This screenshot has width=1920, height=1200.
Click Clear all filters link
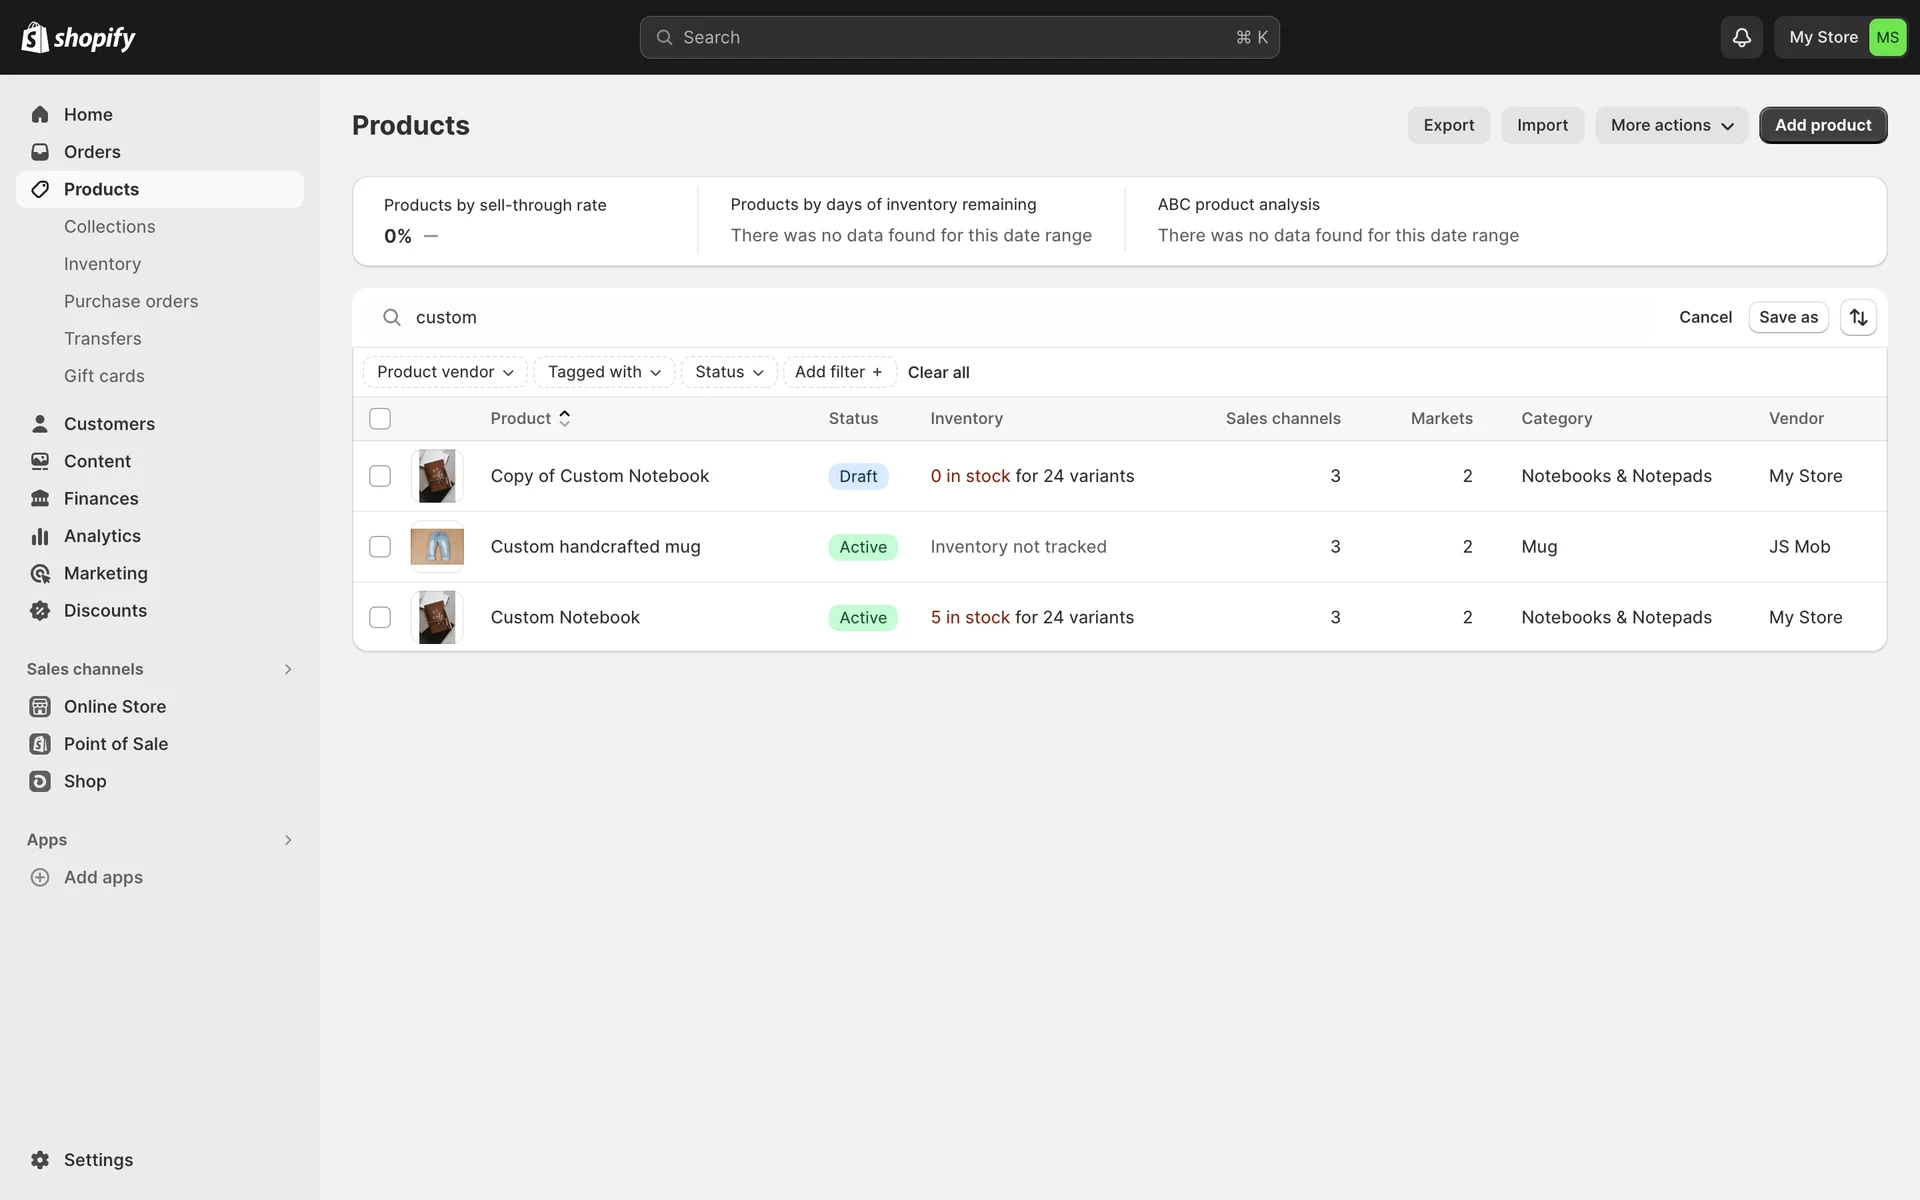[x=938, y=372]
